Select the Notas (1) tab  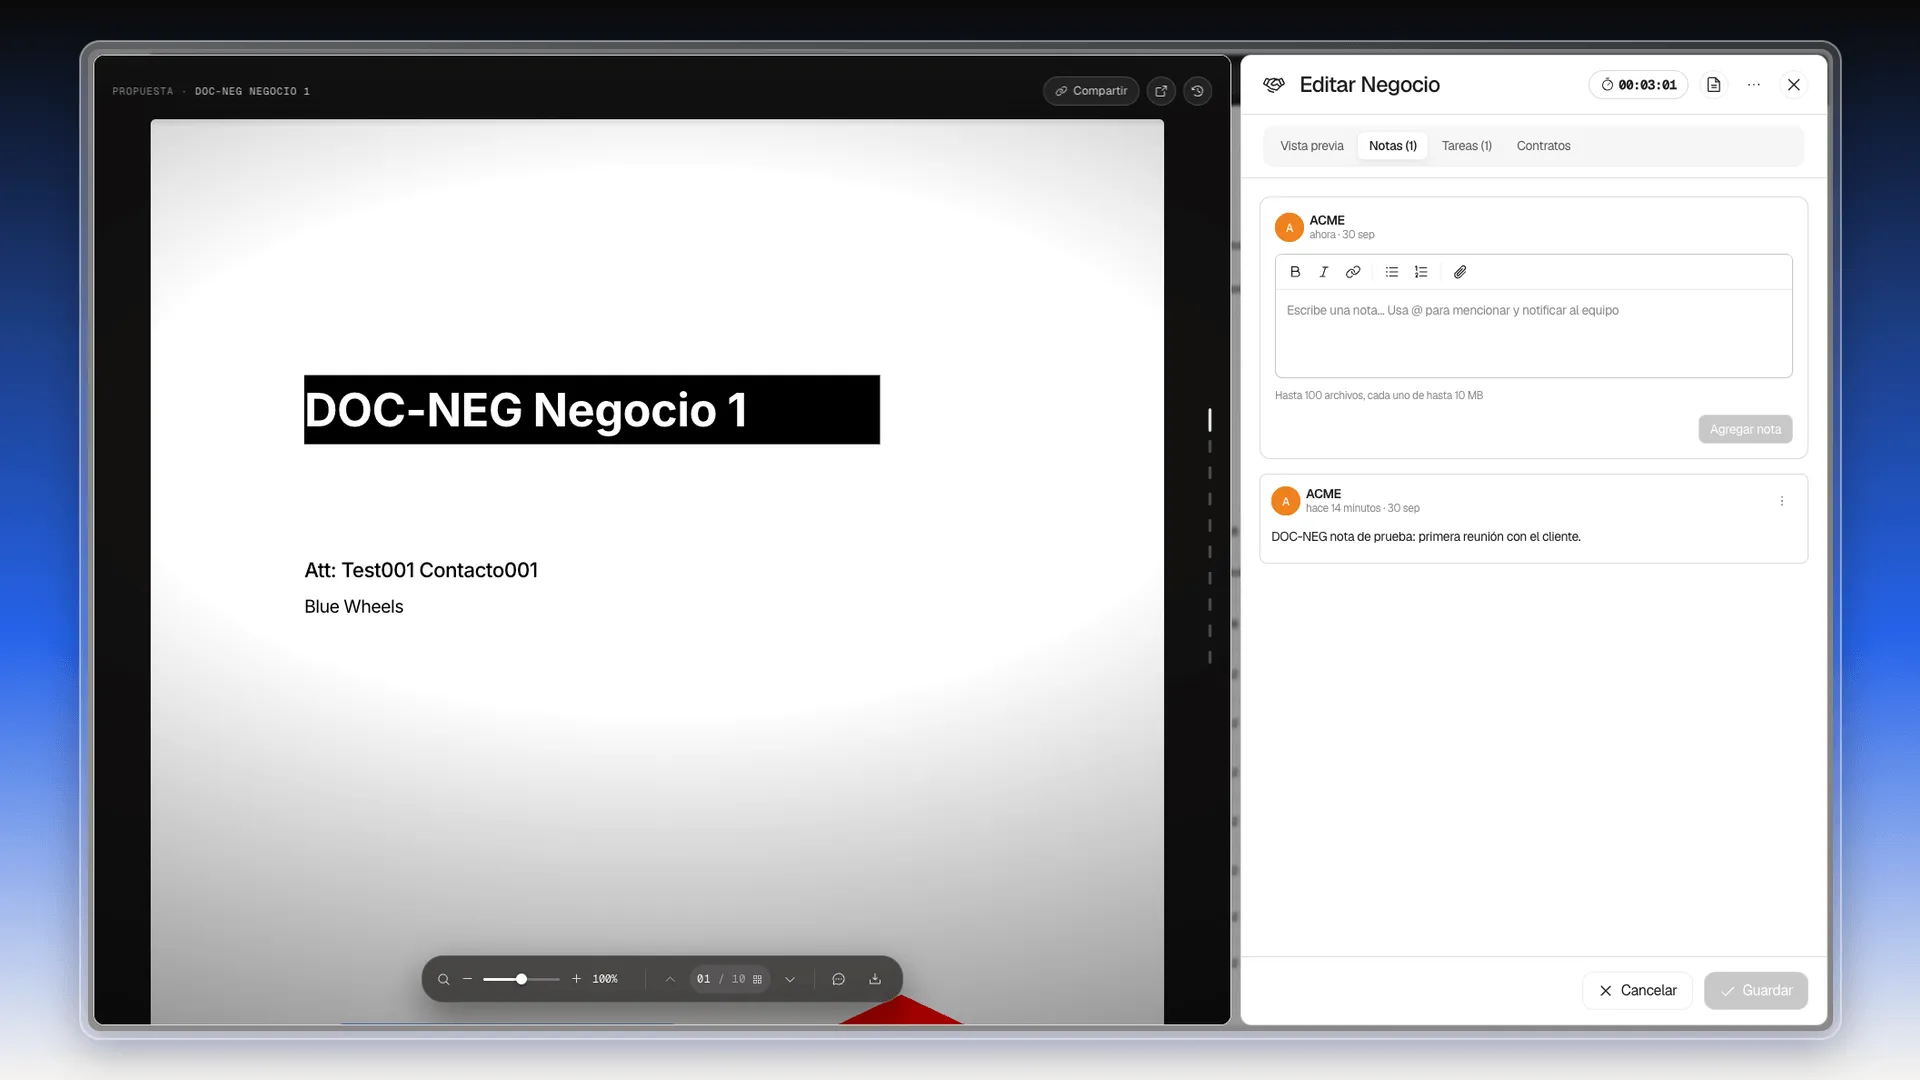click(x=1393, y=146)
